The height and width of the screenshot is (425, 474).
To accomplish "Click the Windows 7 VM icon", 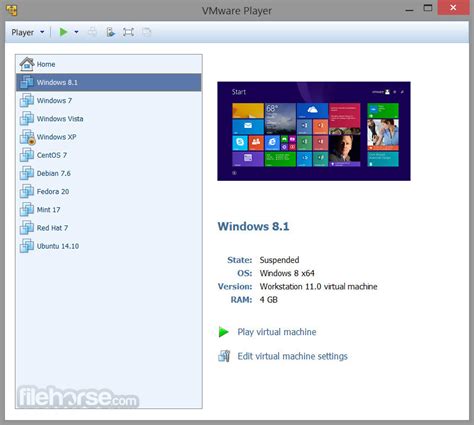I will coord(27,100).
